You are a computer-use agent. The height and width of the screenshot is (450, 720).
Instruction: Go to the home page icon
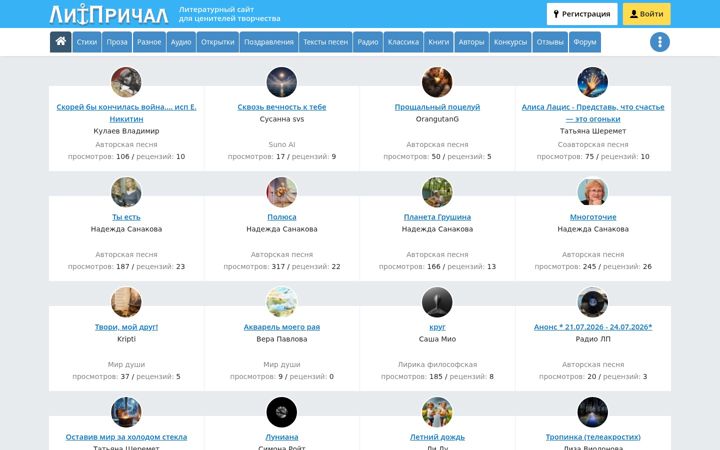pyautogui.click(x=61, y=42)
